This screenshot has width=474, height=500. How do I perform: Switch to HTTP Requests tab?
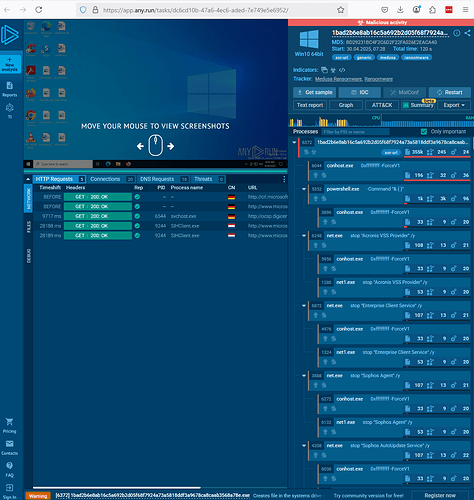coord(59,179)
